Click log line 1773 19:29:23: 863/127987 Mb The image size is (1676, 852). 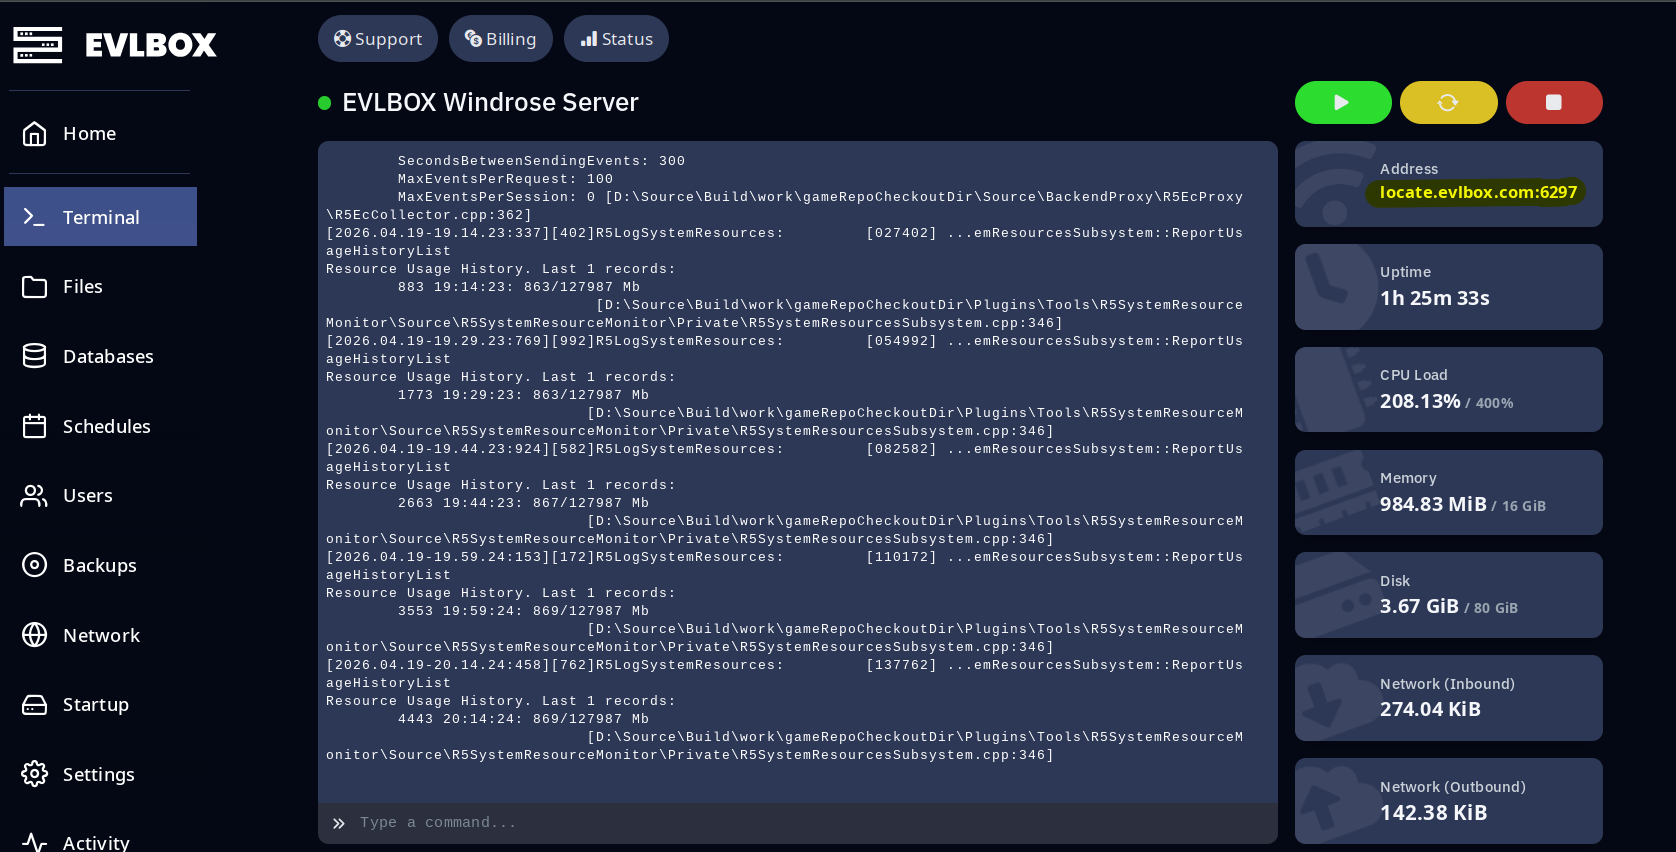point(523,395)
